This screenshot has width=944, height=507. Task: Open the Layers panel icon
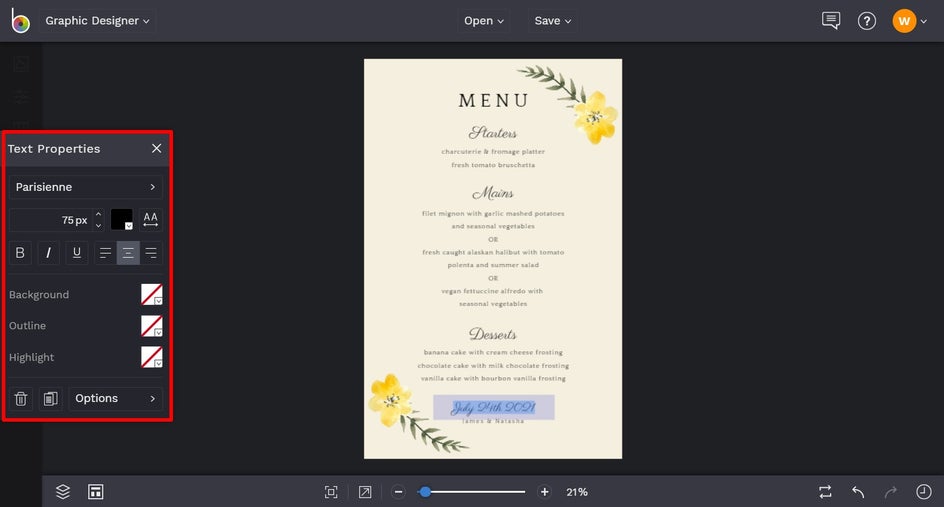[x=63, y=492]
